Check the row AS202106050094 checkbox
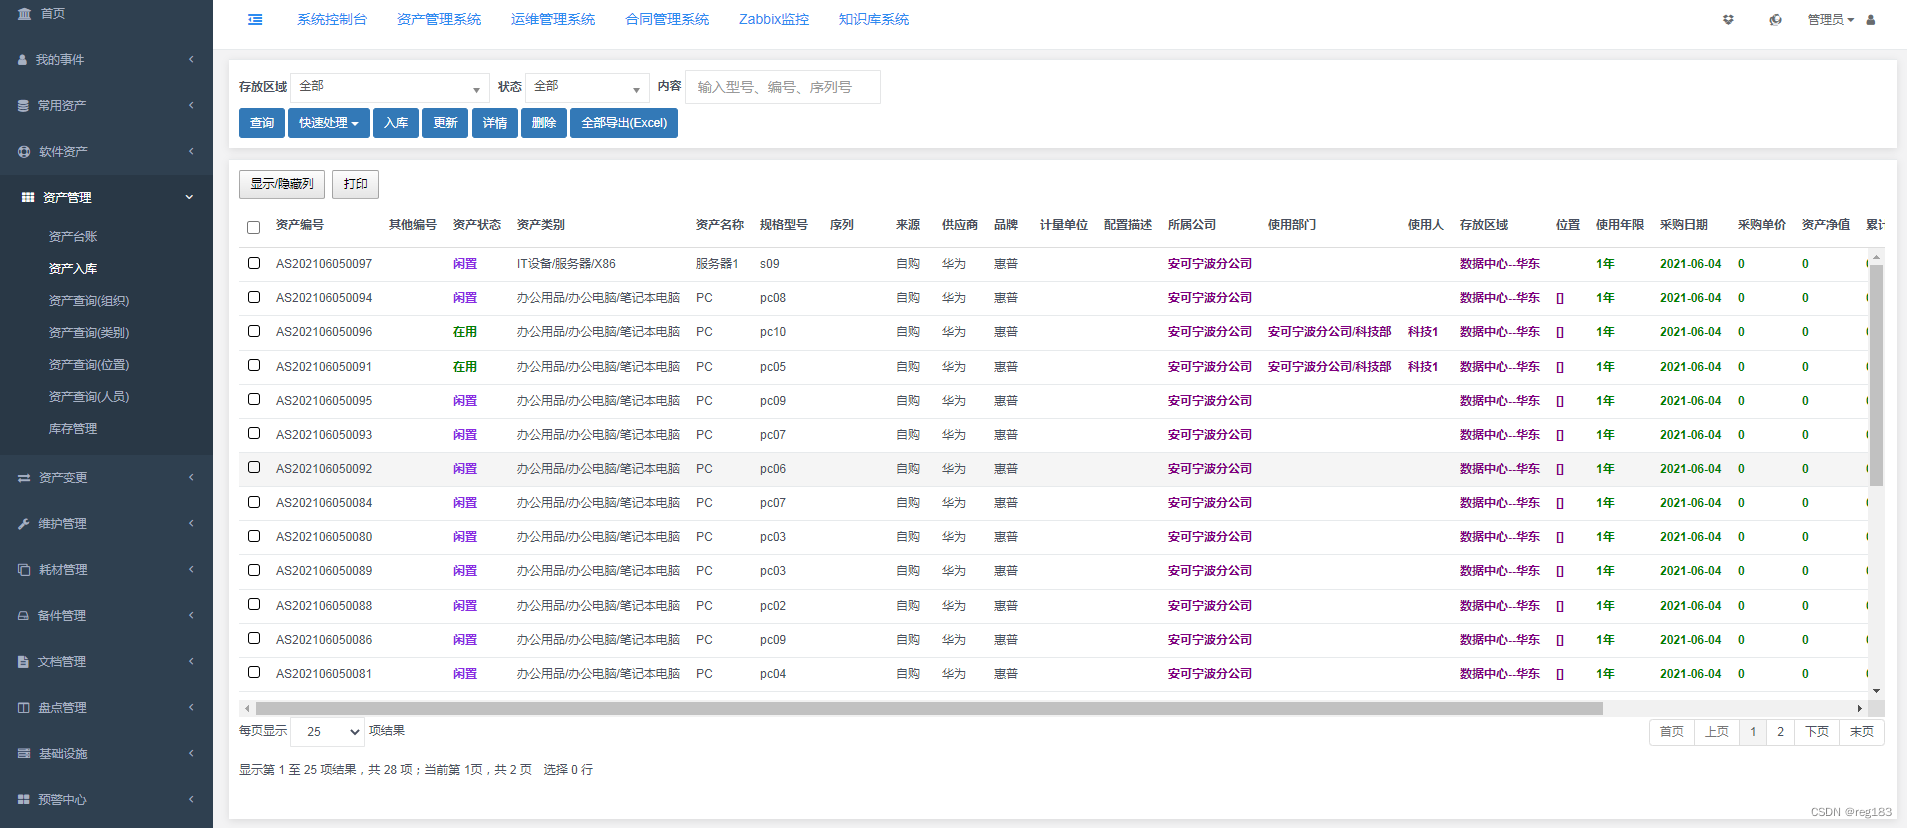 254,297
